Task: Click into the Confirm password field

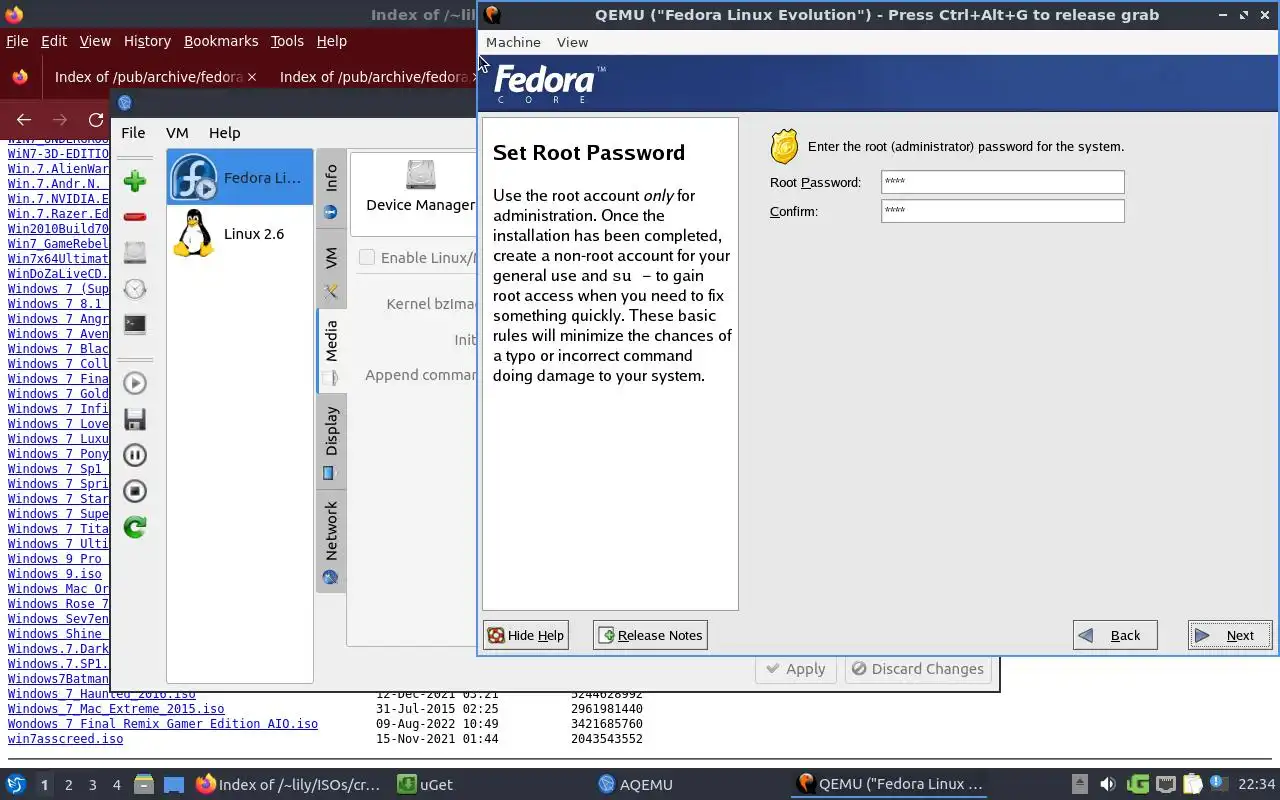Action: 1002,211
